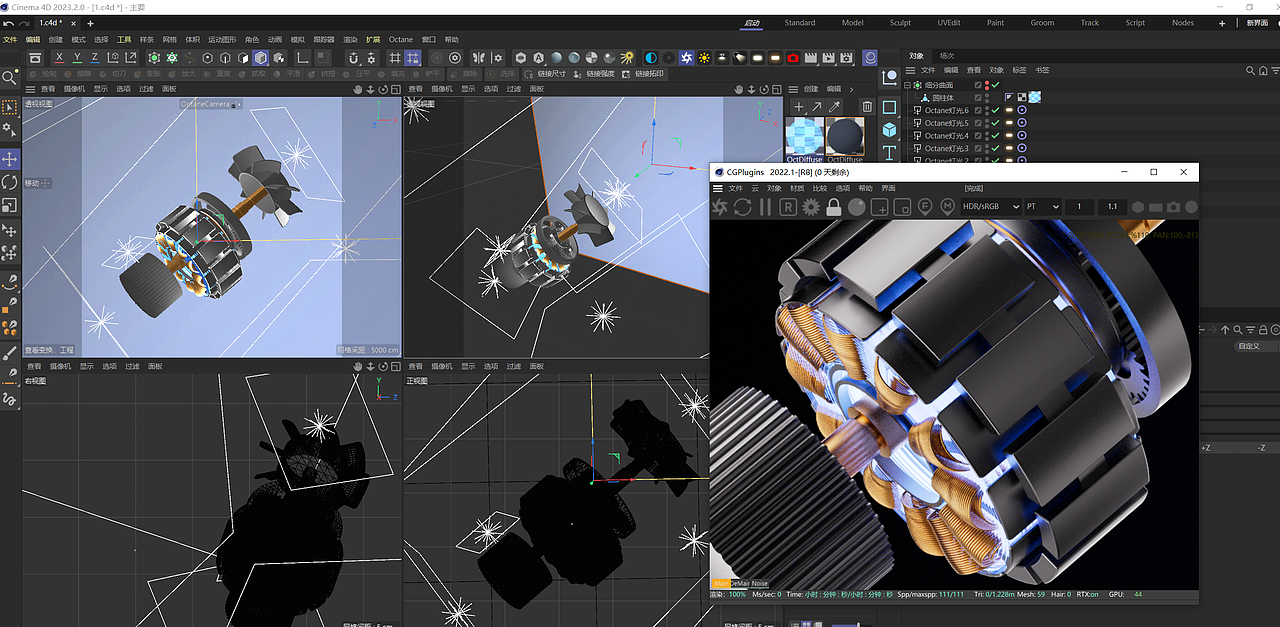
Task: Enable the X axis lock icon
Action: (x=60, y=58)
